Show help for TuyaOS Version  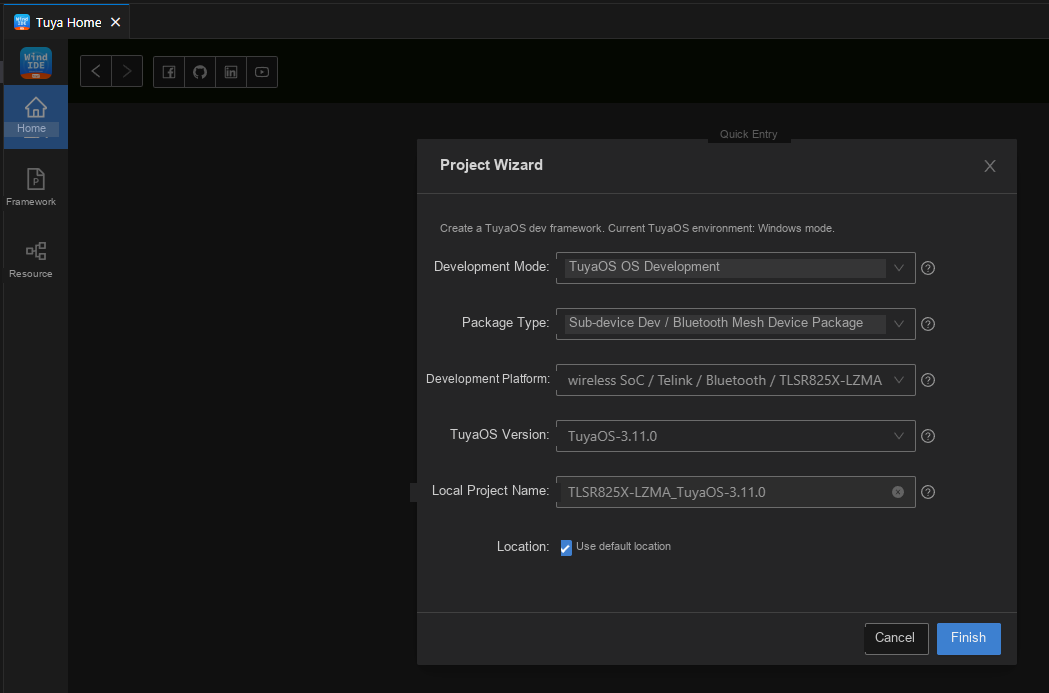(x=928, y=436)
